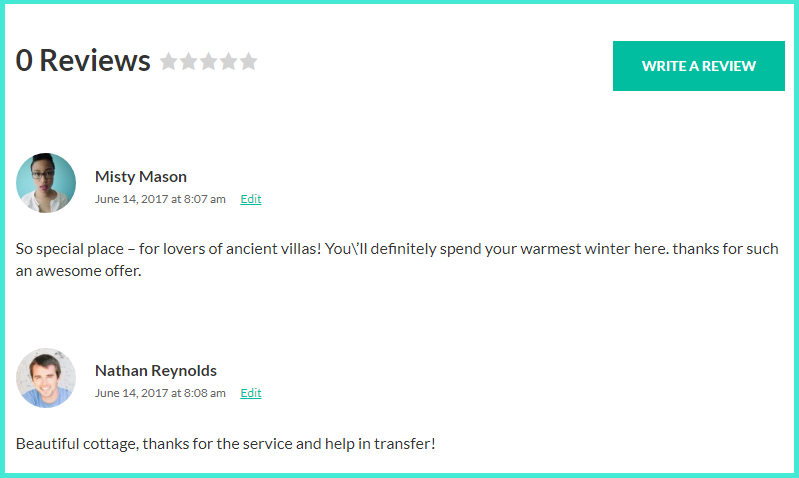Select the Misty Mason author name

click(141, 177)
